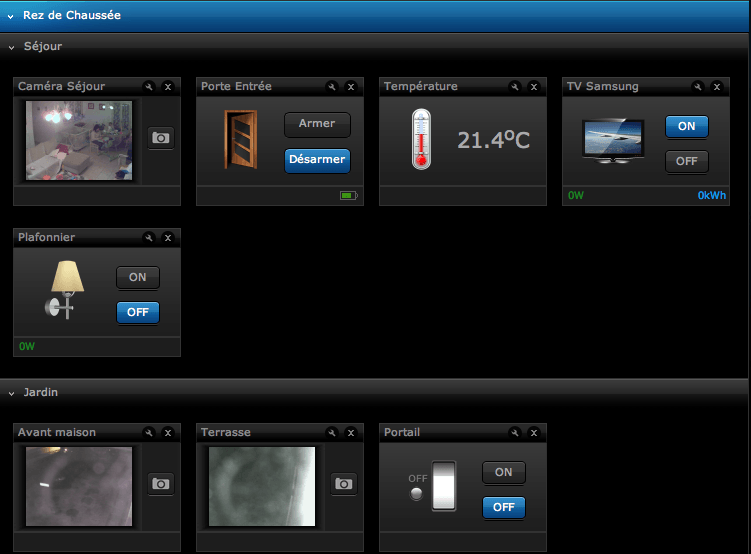
Task: Click the Plafonnier widget title
Action: coord(46,237)
